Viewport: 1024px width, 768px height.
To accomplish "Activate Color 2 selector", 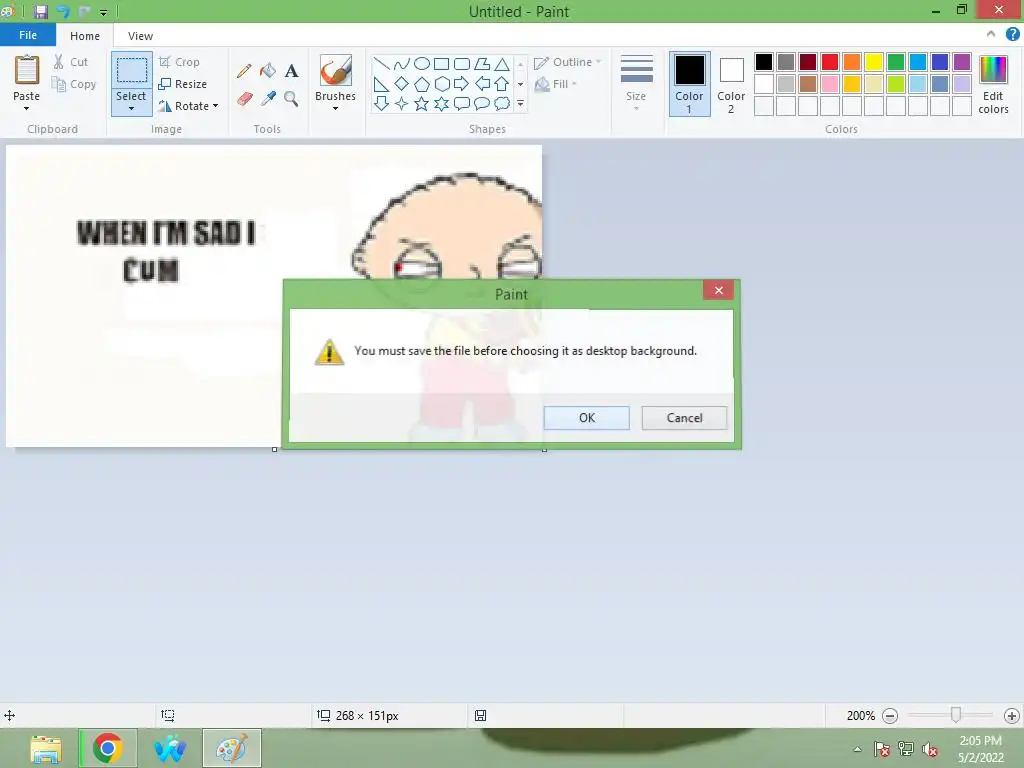I will (x=731, y=85).
